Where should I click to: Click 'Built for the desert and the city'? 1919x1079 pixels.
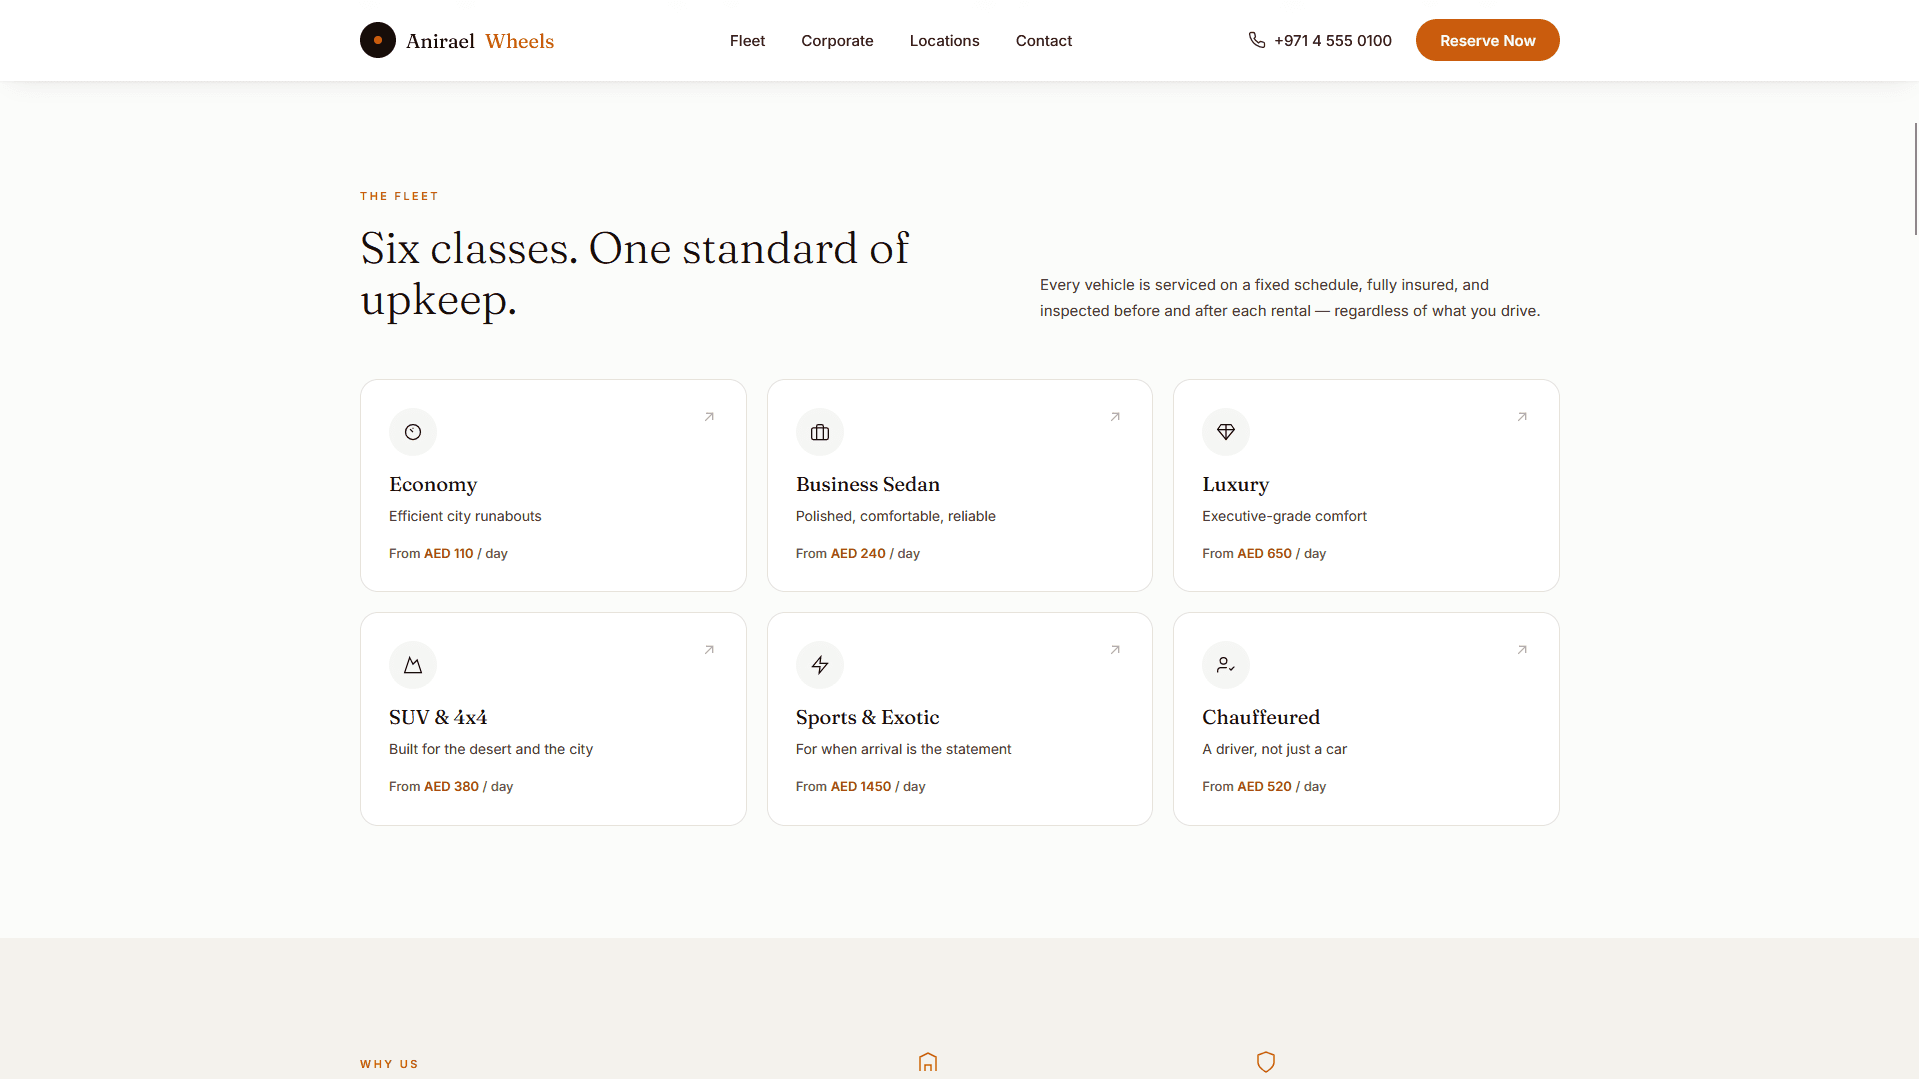pyautogui.click(x=491, y=749)
